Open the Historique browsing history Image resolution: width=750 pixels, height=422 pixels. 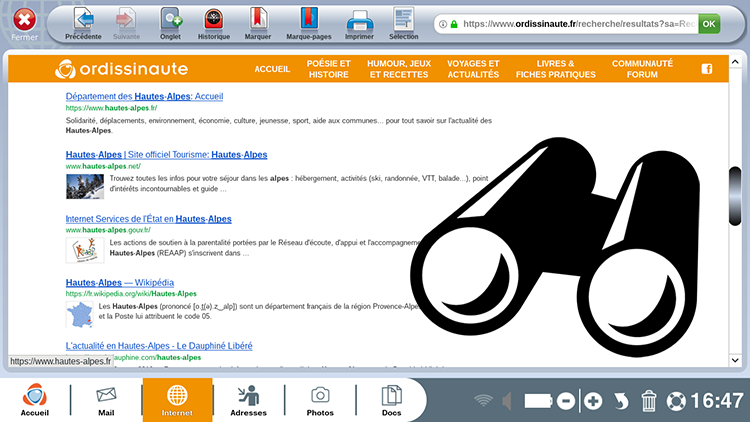pos(214,24)
